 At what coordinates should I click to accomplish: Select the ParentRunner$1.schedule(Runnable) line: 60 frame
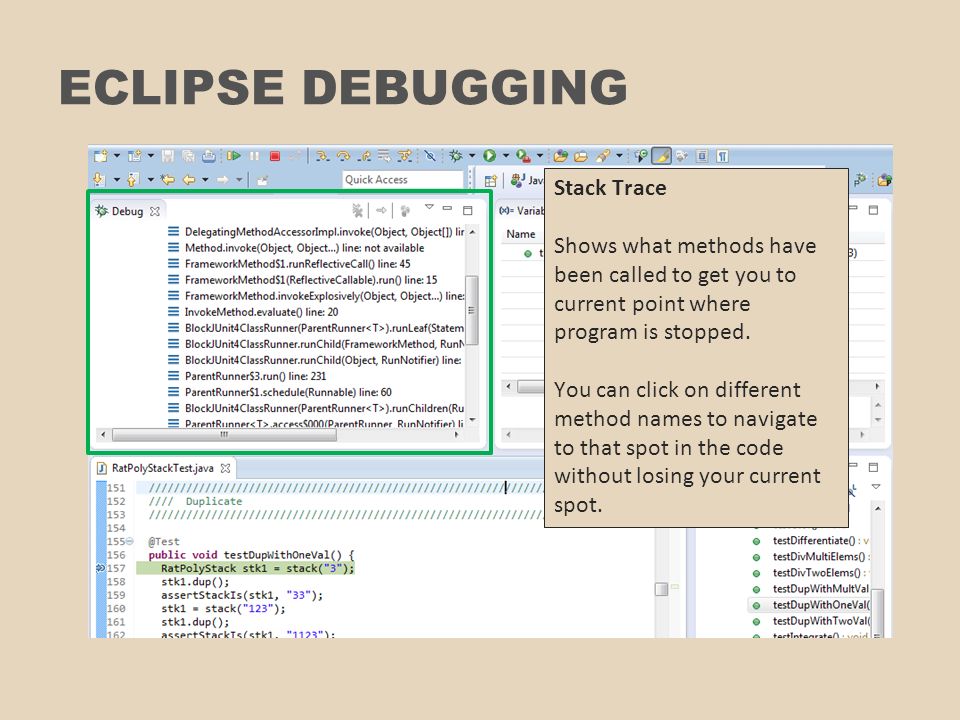280,392
